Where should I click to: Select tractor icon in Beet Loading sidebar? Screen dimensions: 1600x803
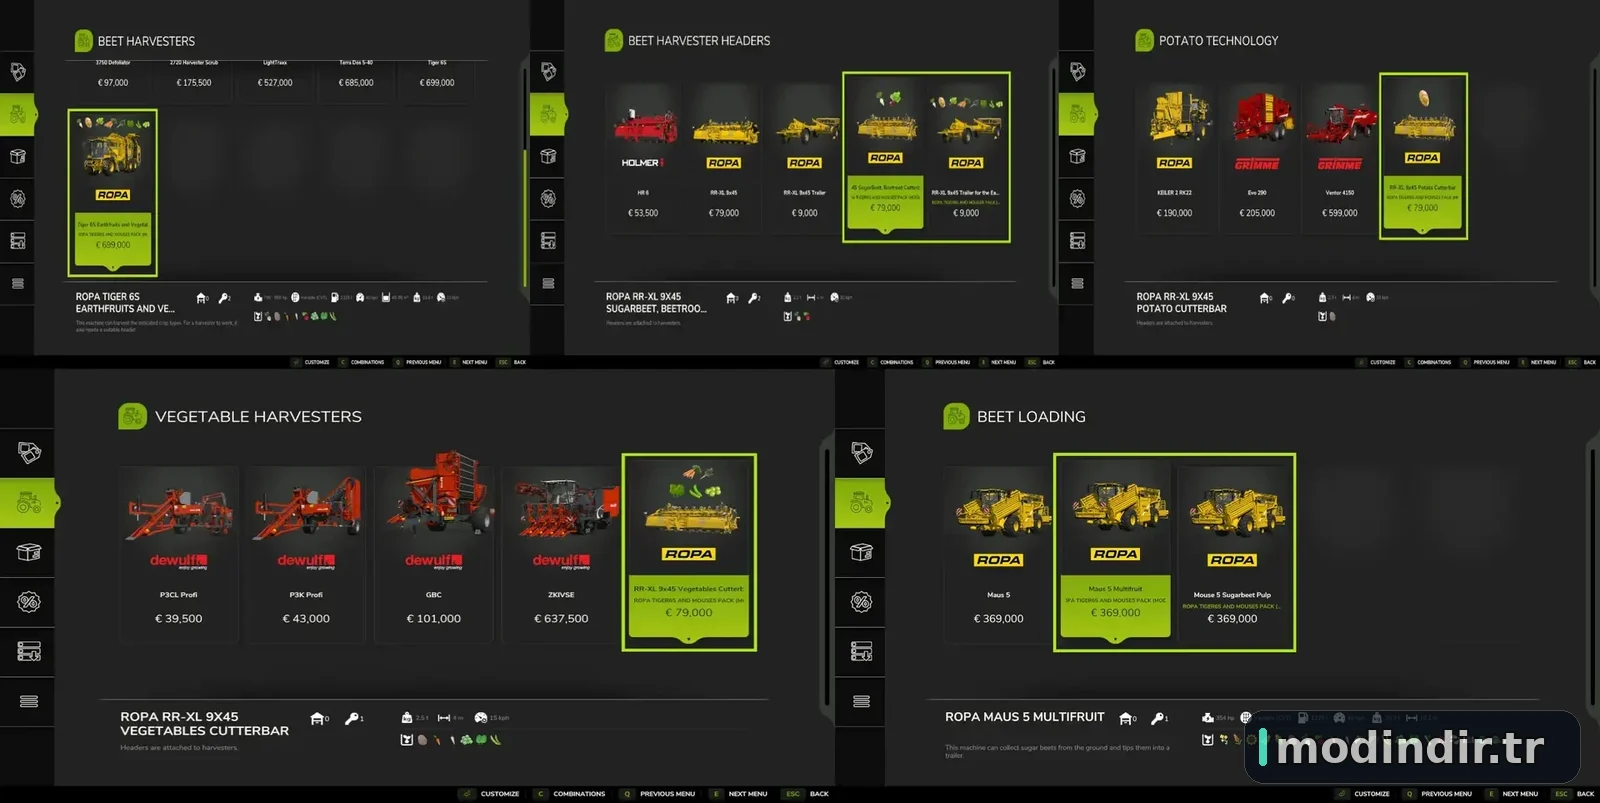[x=861, y=502]
